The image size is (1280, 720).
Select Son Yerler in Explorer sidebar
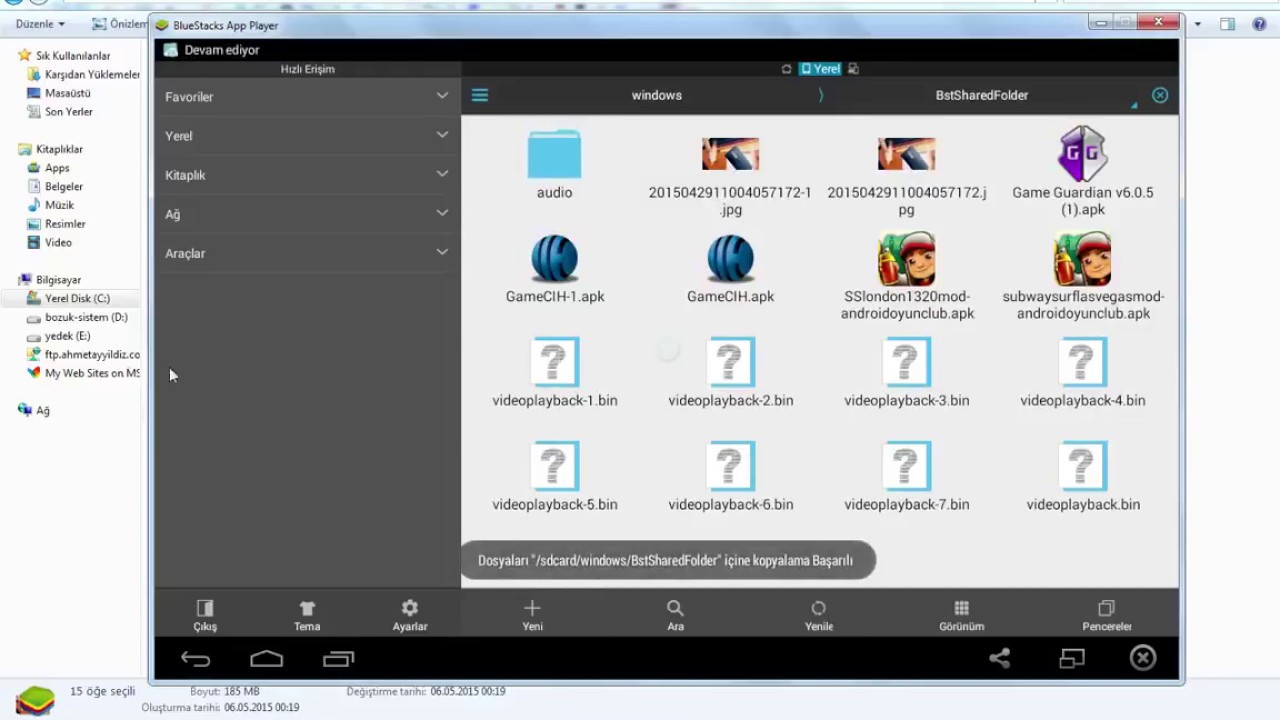(60, 112)
